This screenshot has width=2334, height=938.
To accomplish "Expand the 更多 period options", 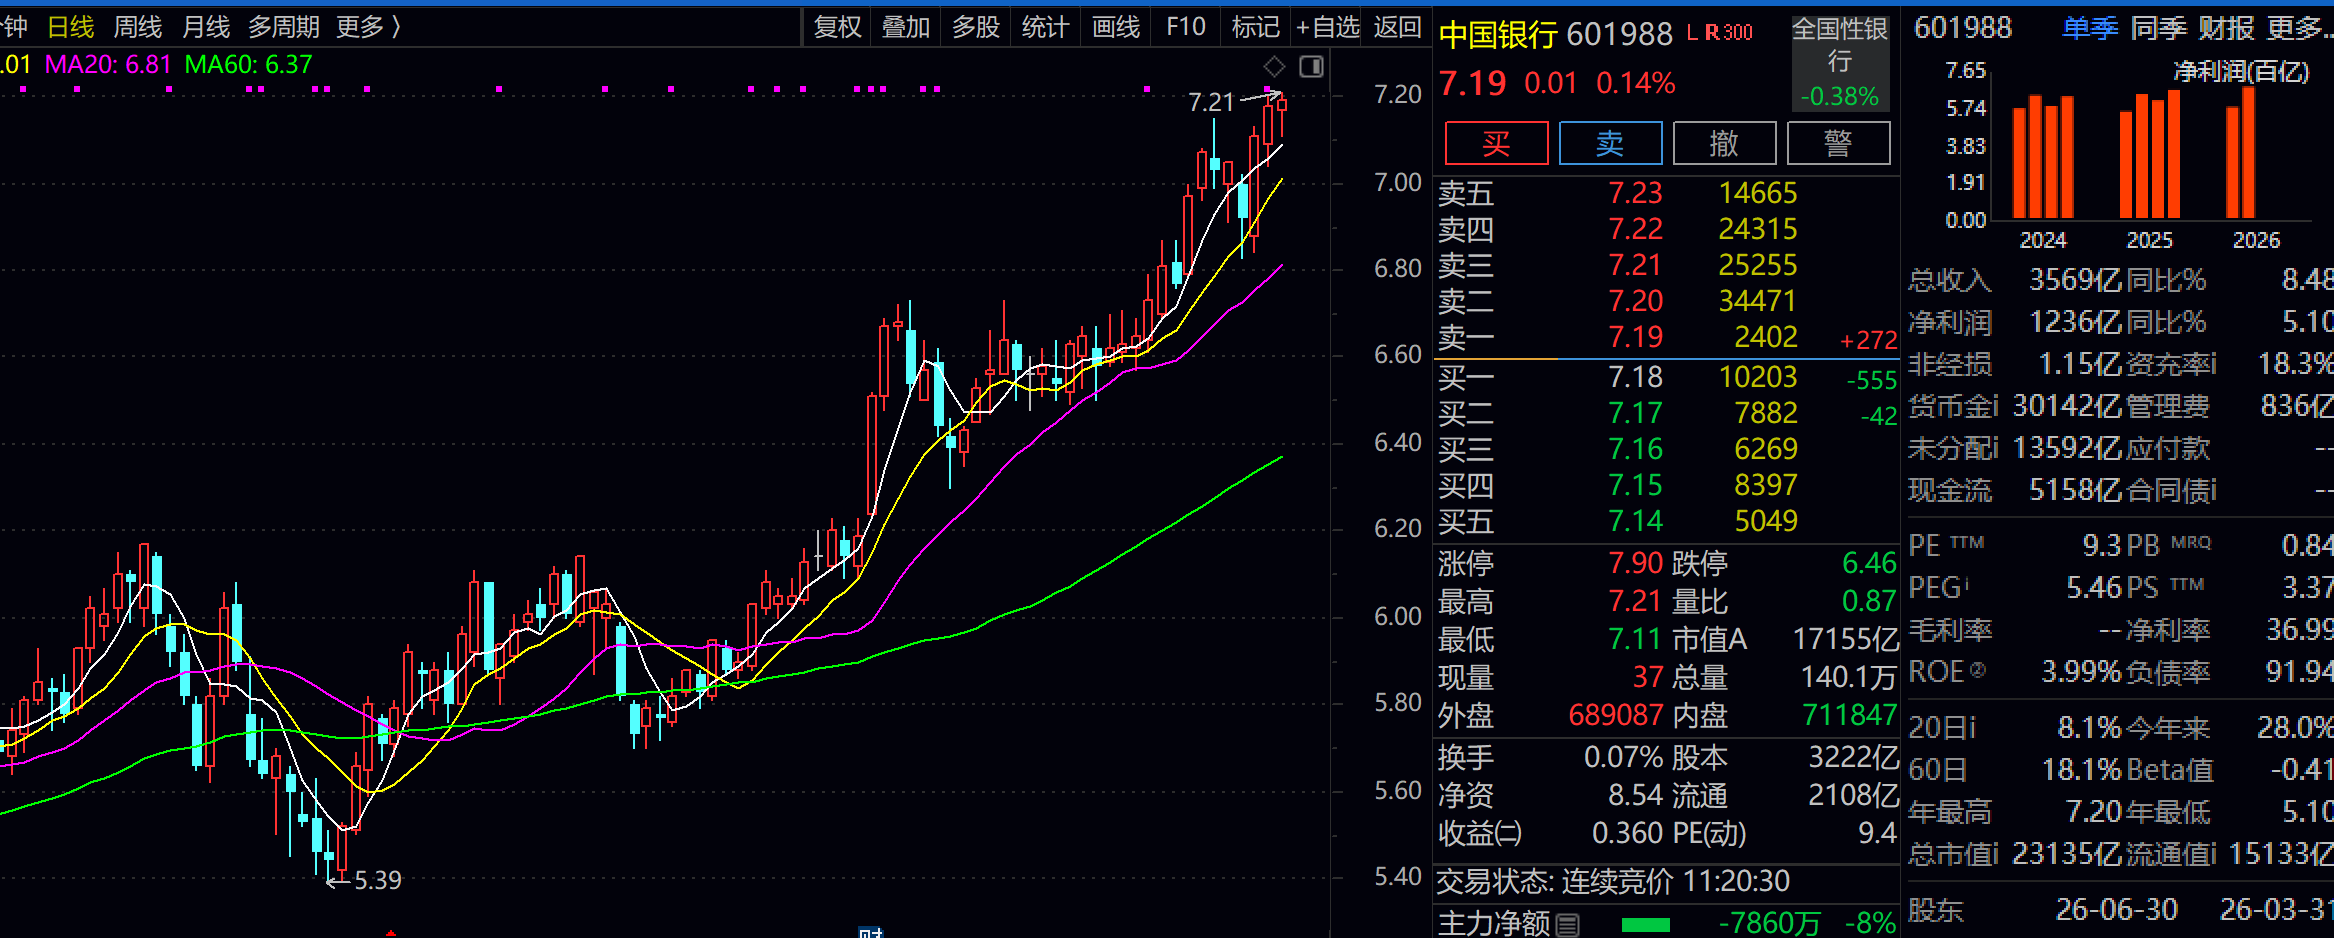I will click(368, 27).
